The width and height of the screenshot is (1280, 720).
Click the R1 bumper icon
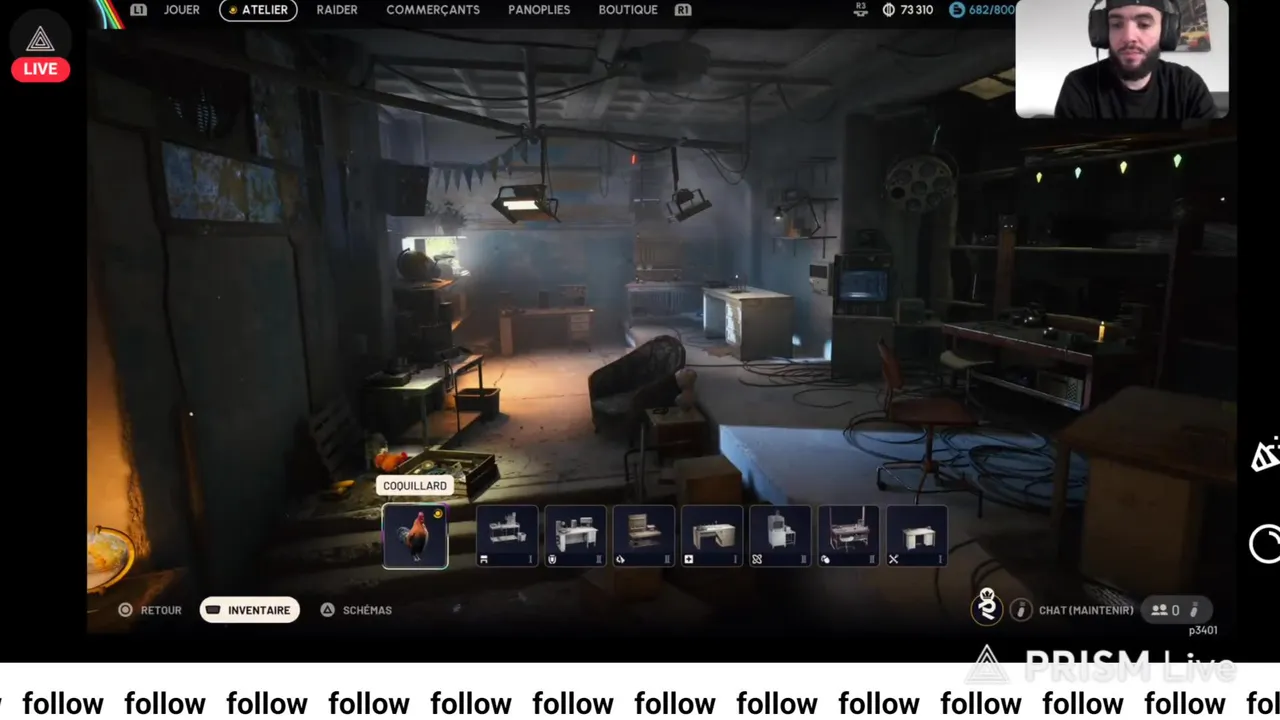(683, 10)
